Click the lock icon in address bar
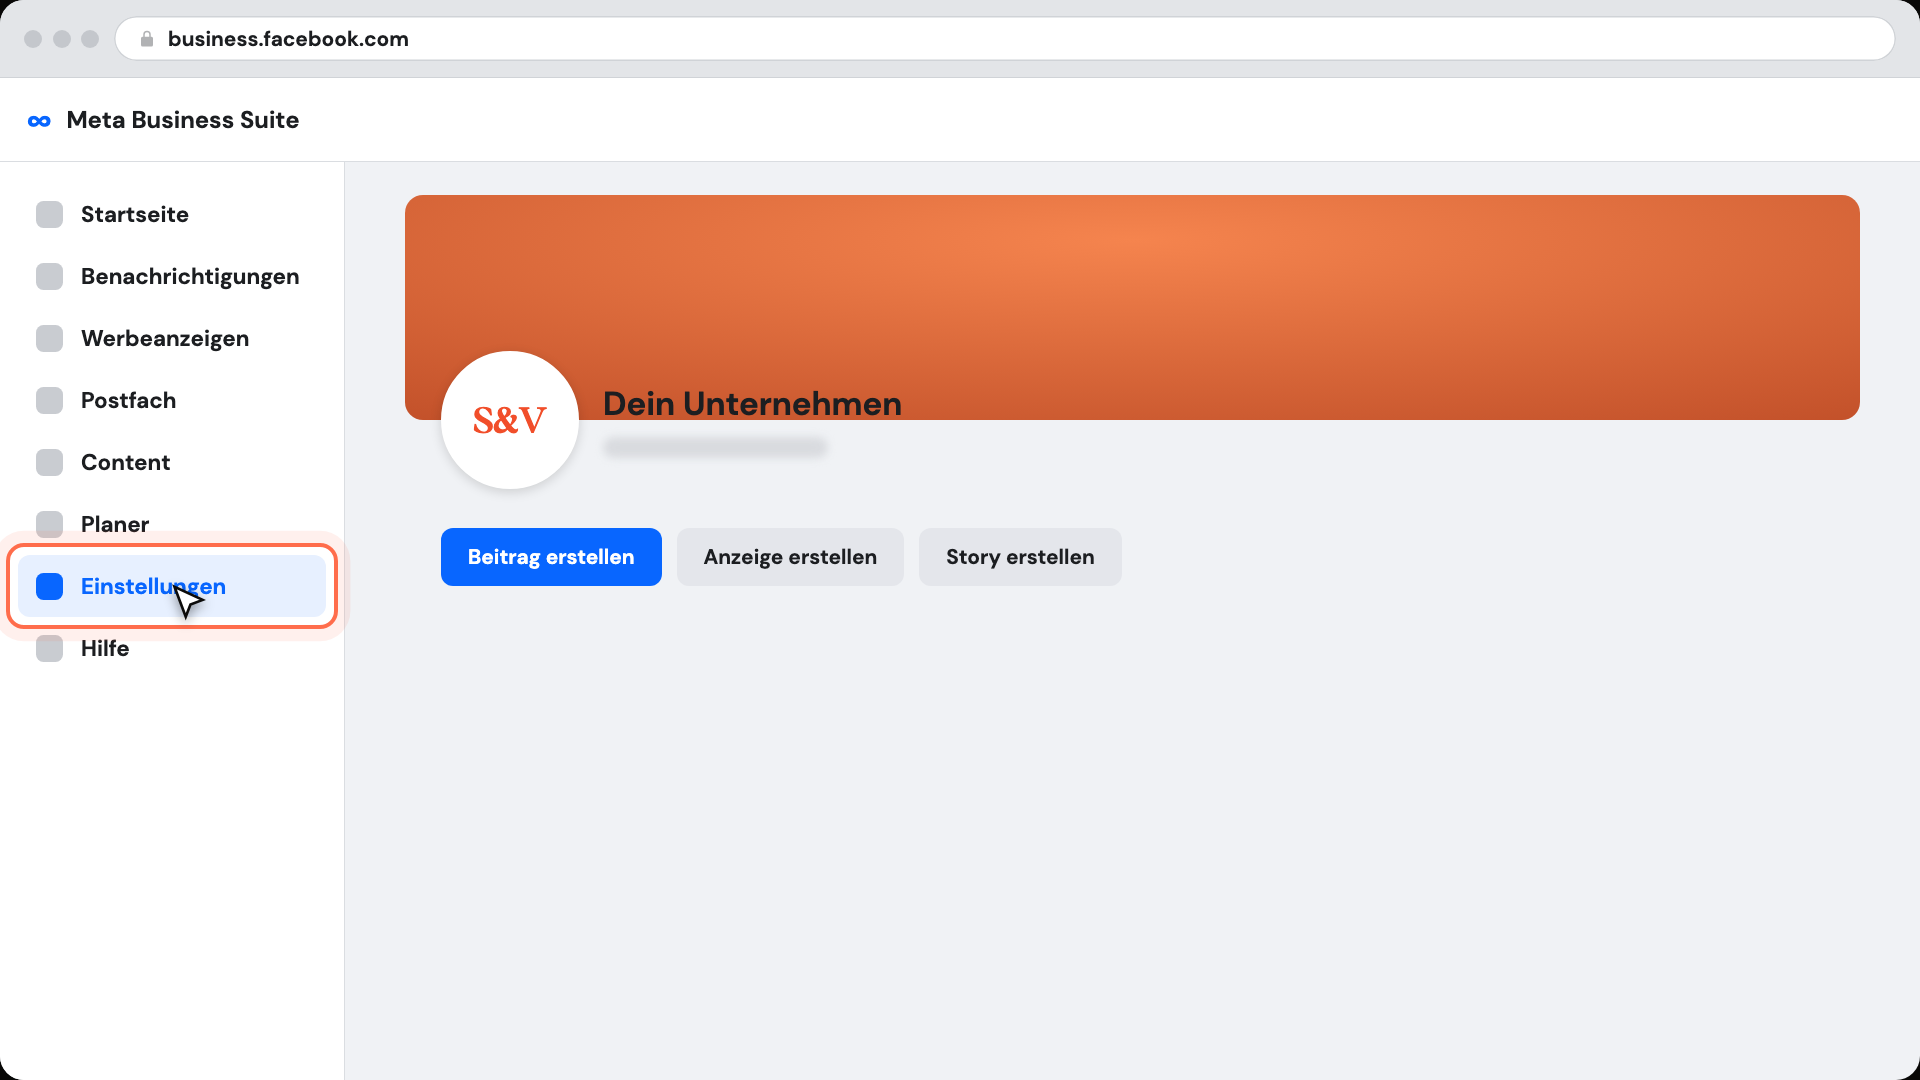 coord(147,39)
